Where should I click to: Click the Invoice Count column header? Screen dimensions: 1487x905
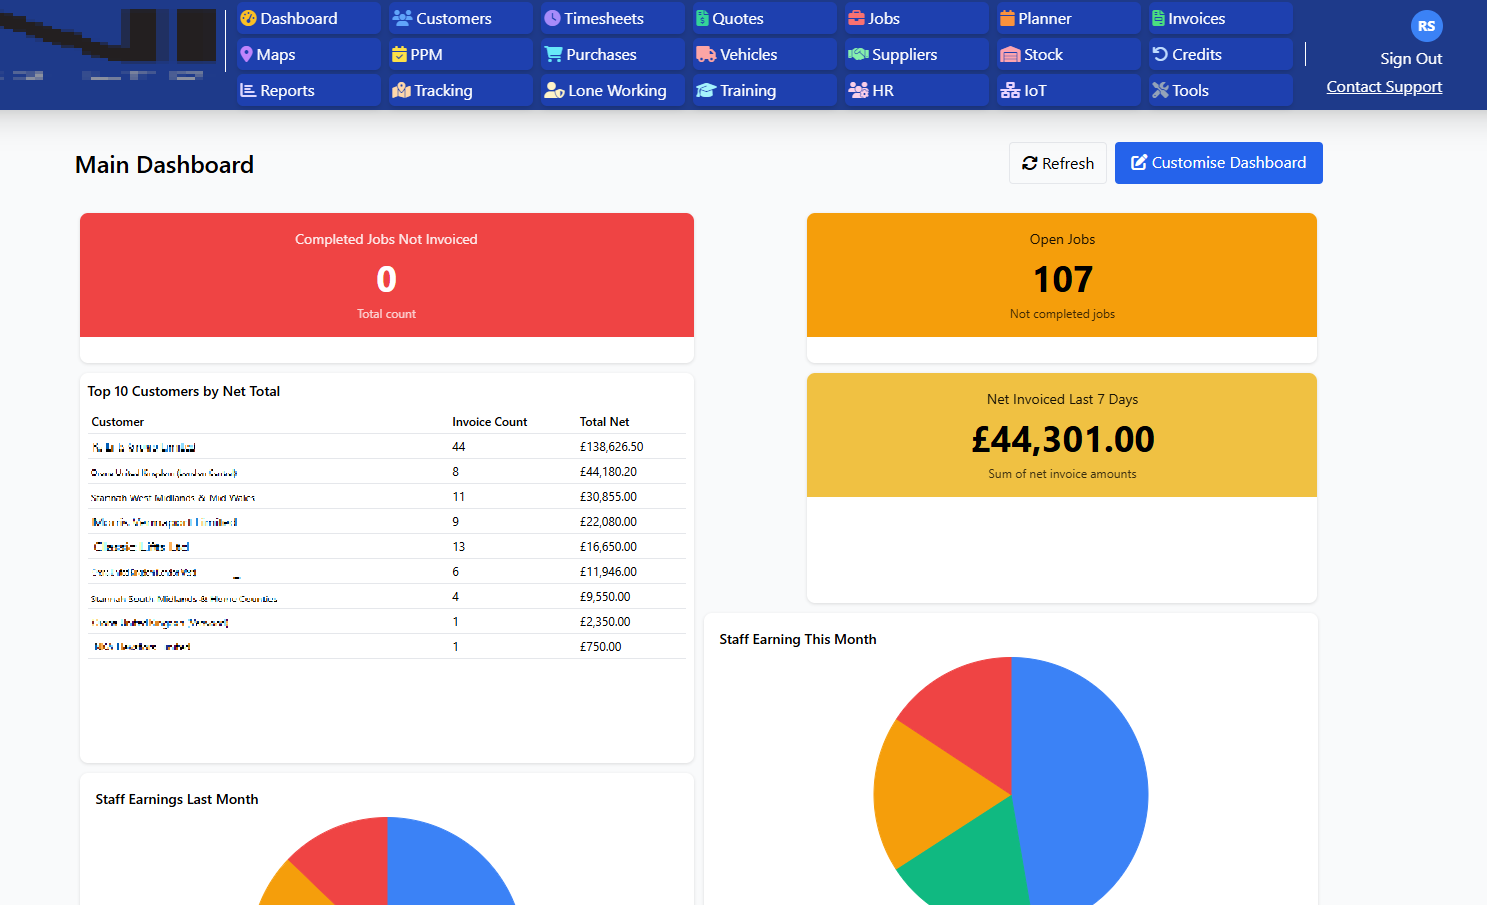coord(489,422)
